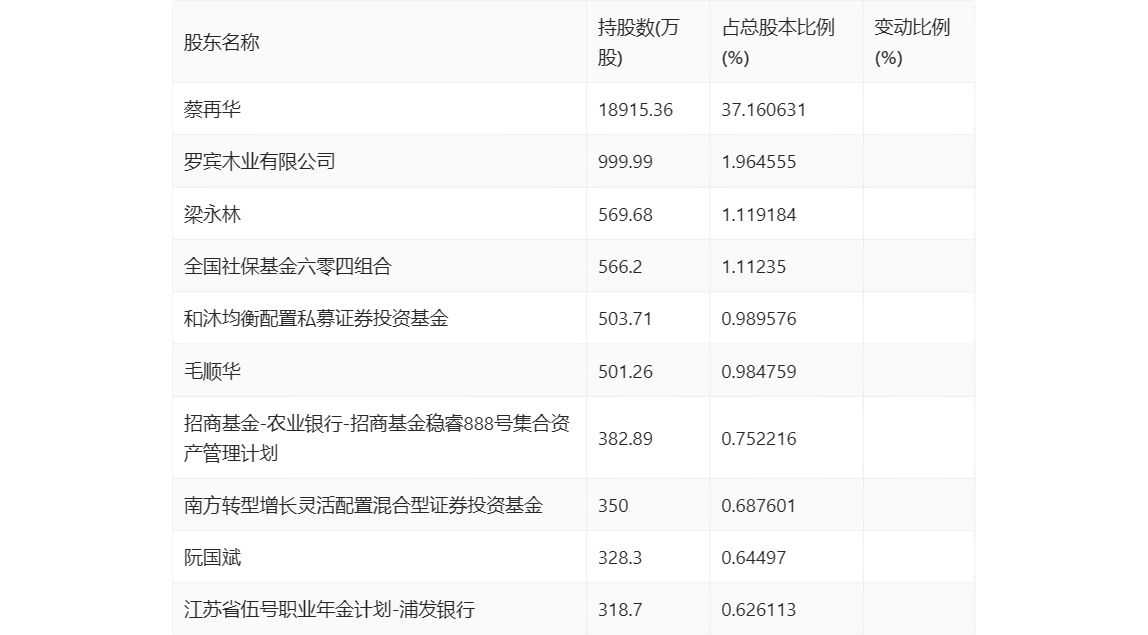Select percentage value 1.964555
This screenshot has width=1148, height=635.
pyautogui.click(x=758, y=162)
